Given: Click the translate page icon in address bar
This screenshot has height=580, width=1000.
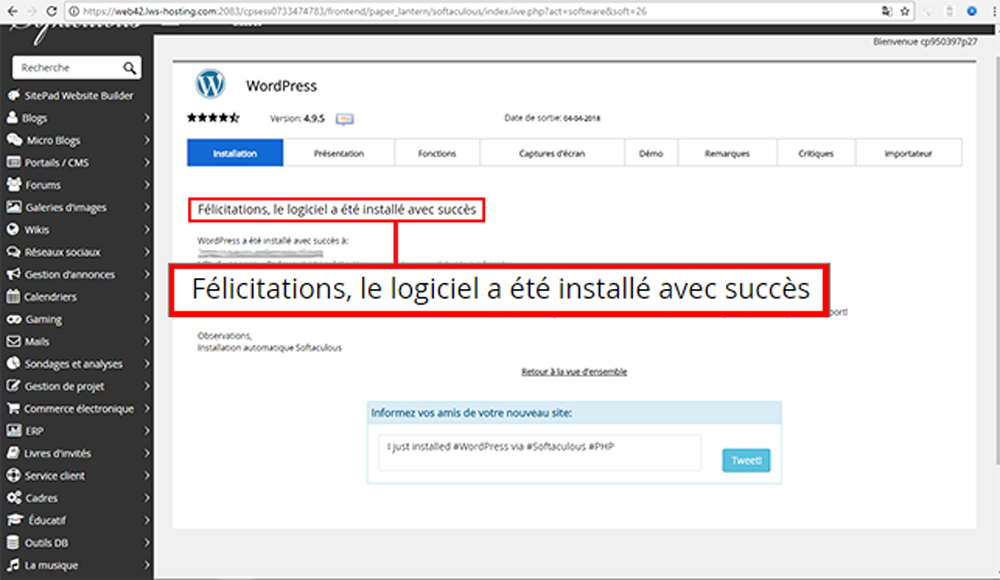Looking at the screenshot, I should (886, 11).
